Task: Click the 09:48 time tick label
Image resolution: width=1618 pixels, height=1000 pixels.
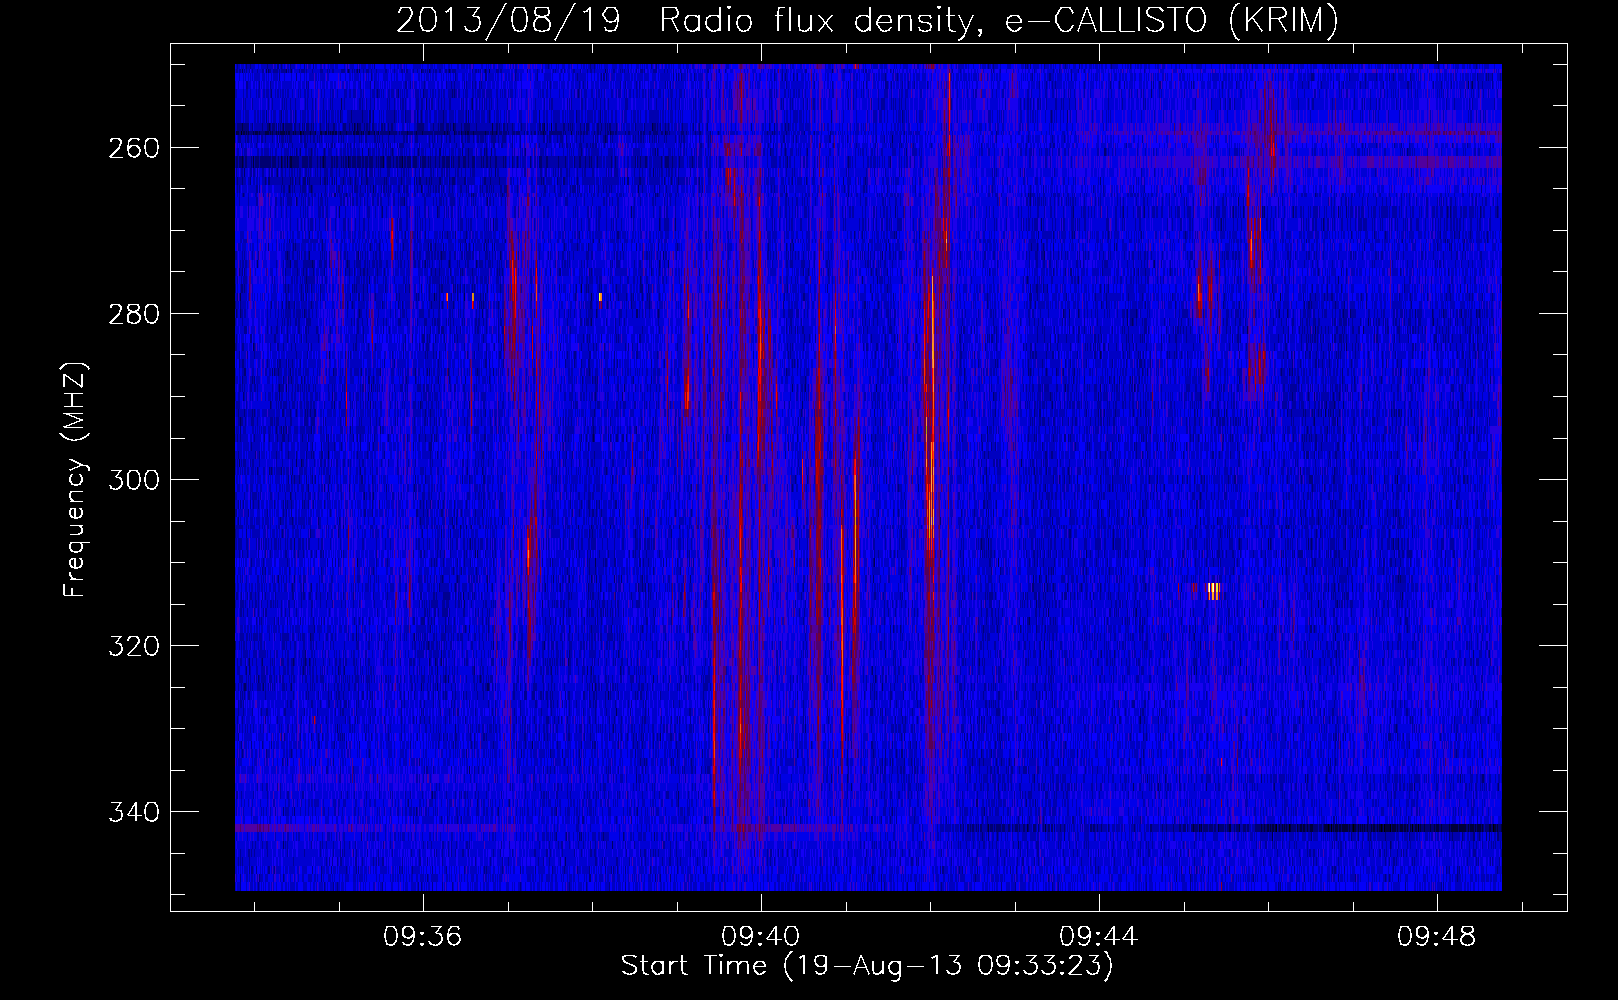Action: [1437, 937]
